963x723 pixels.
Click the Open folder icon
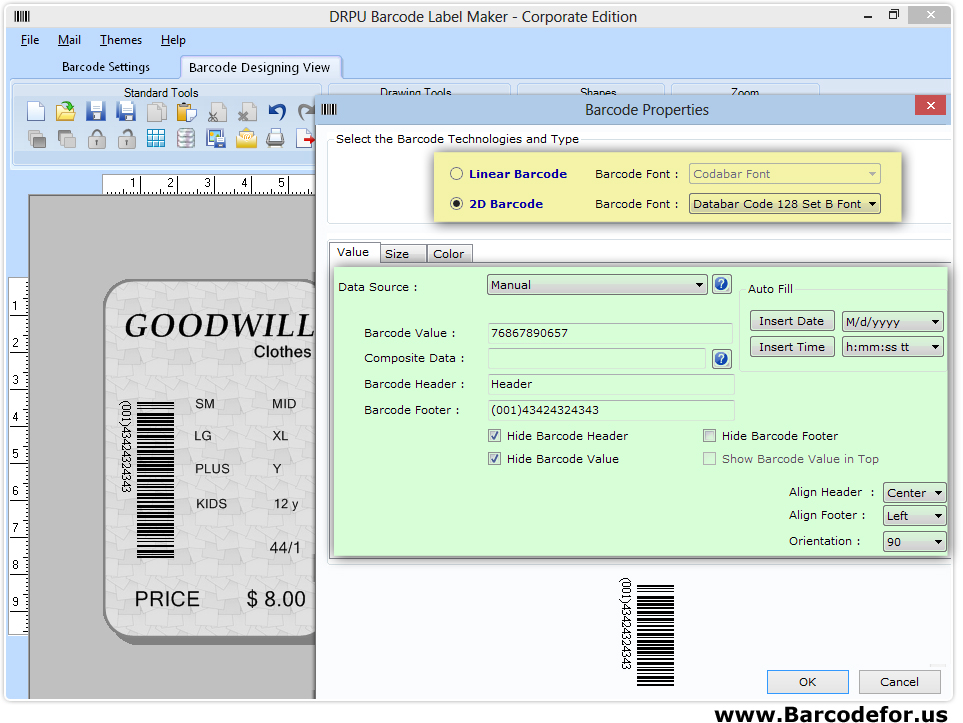(x=66, y=112)
